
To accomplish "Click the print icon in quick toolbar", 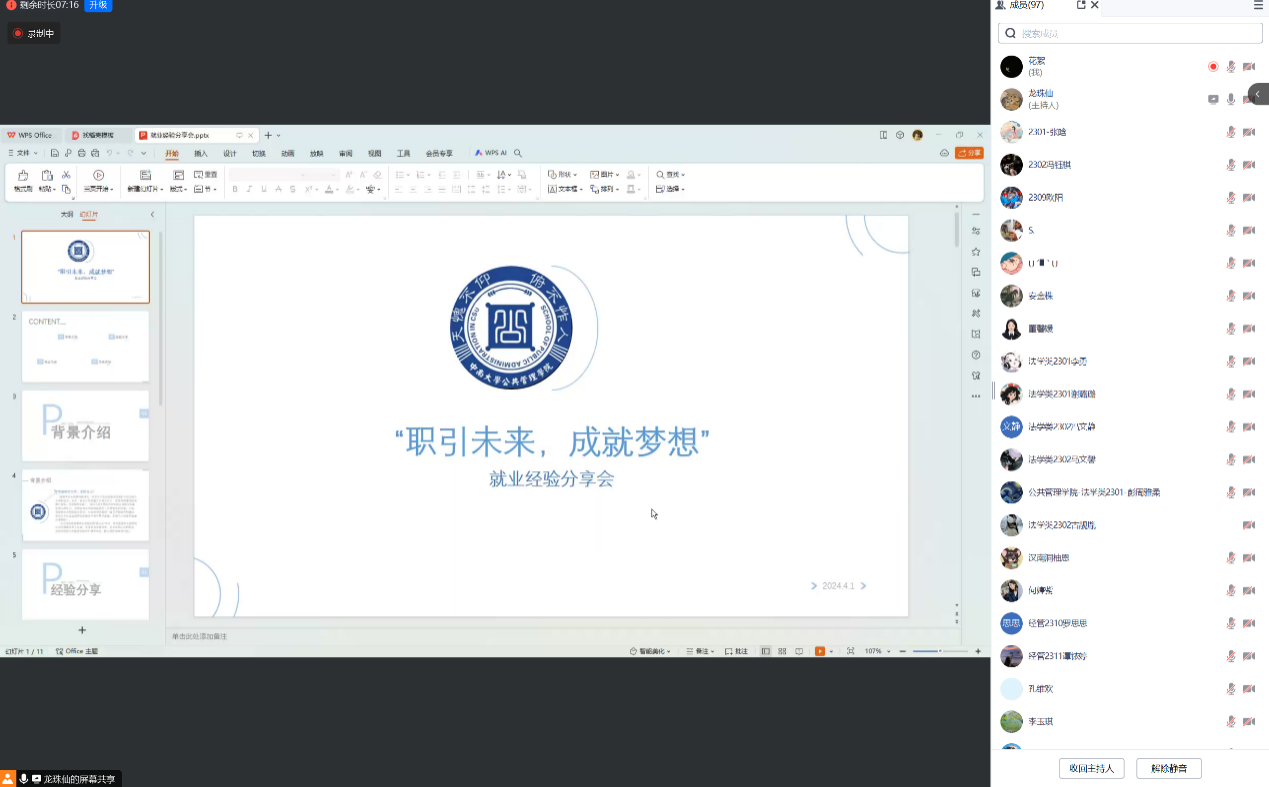I will tap(82, 153).
